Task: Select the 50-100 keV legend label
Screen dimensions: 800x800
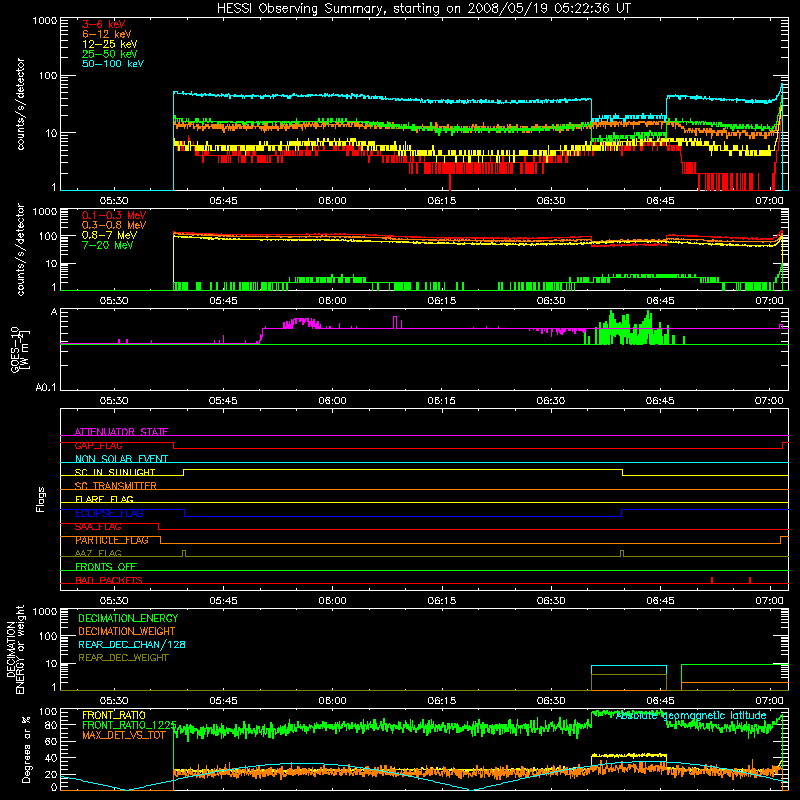Action: coord(113,64)
